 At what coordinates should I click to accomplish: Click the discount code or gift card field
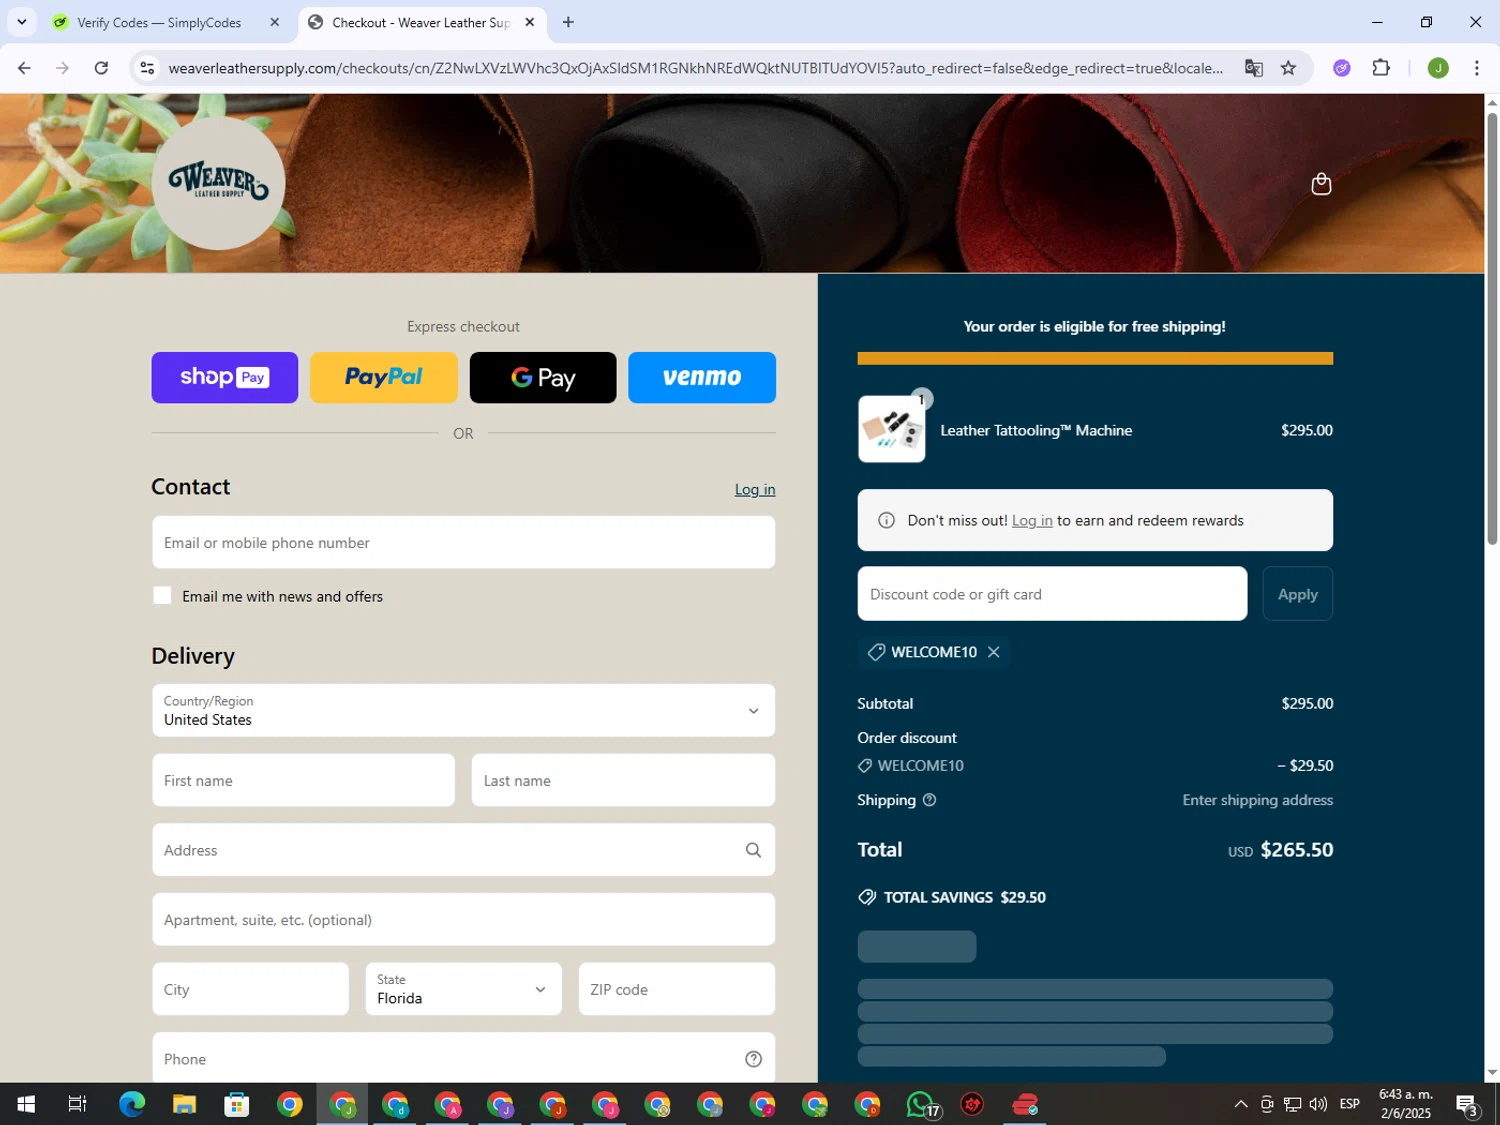coord(1052,594)
